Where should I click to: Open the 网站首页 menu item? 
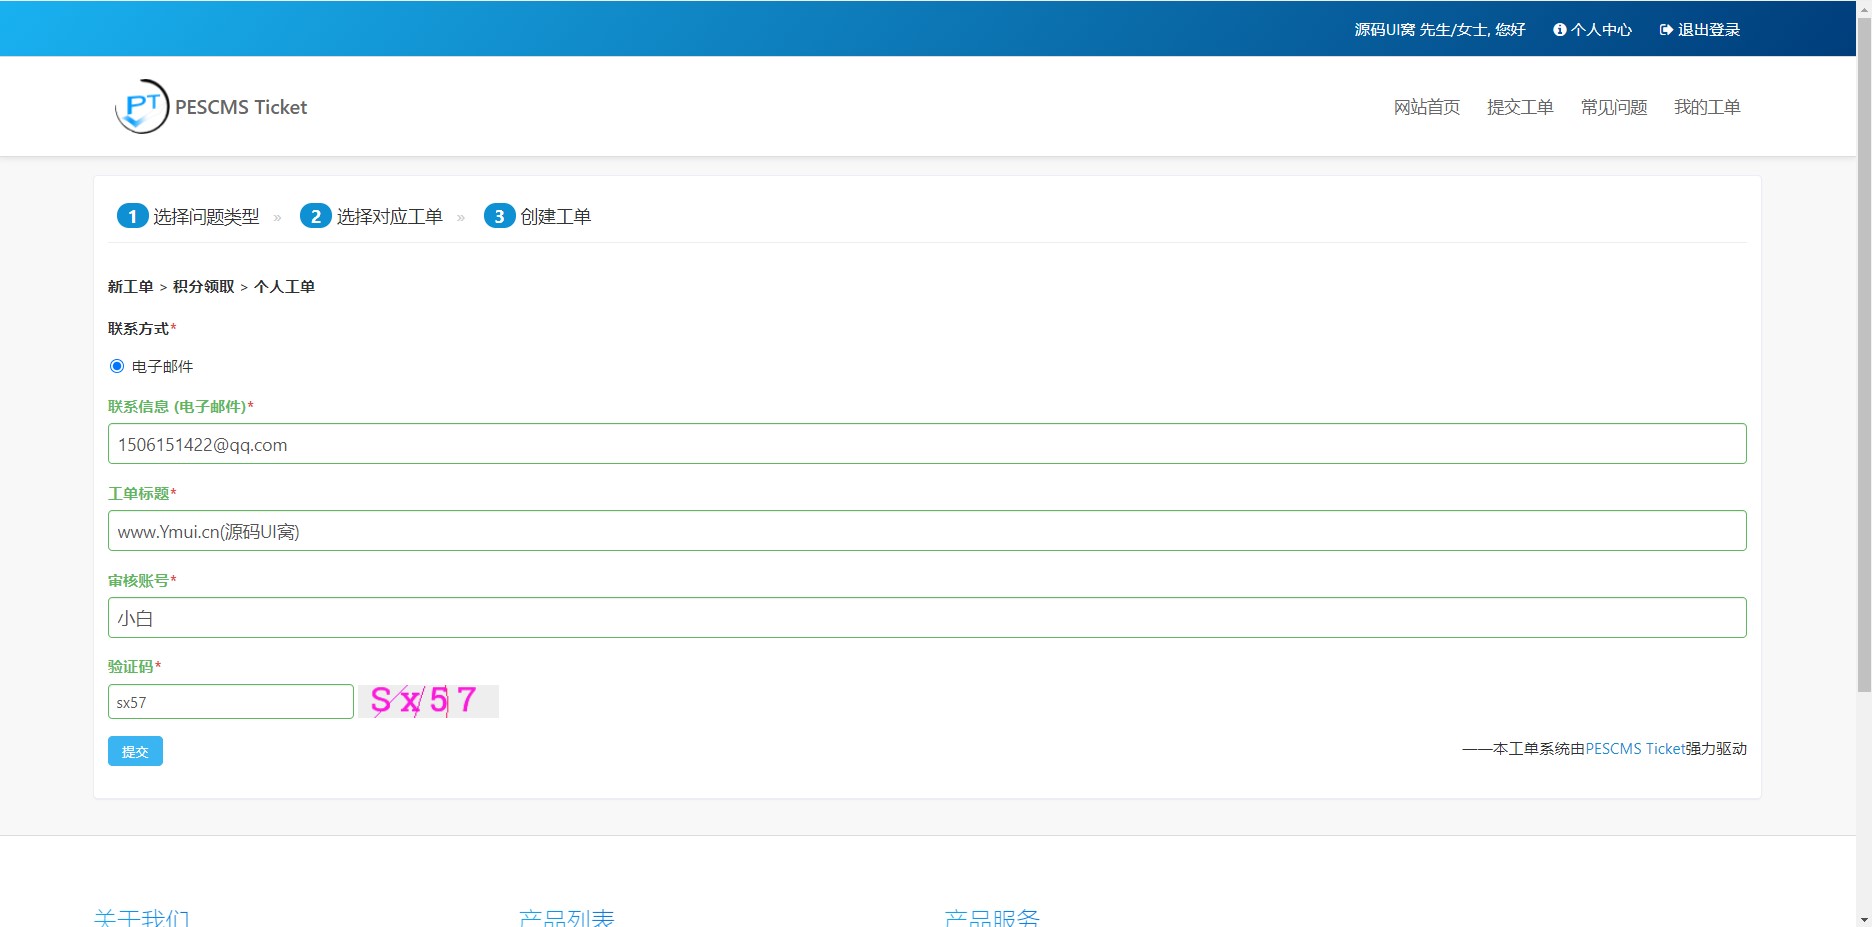pyautogui.click(x=1426, y=107)
